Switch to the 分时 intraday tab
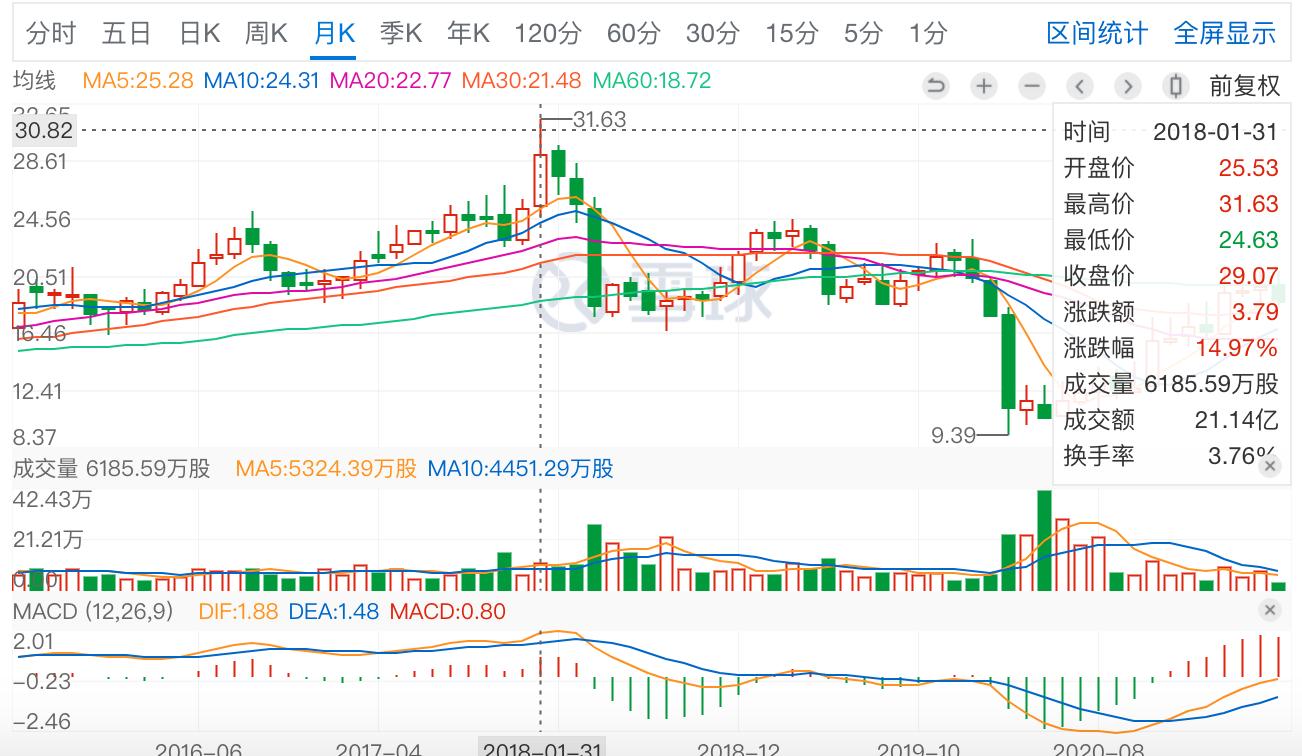The width and height of the screenshot is (1302, 756). [50, 33]
